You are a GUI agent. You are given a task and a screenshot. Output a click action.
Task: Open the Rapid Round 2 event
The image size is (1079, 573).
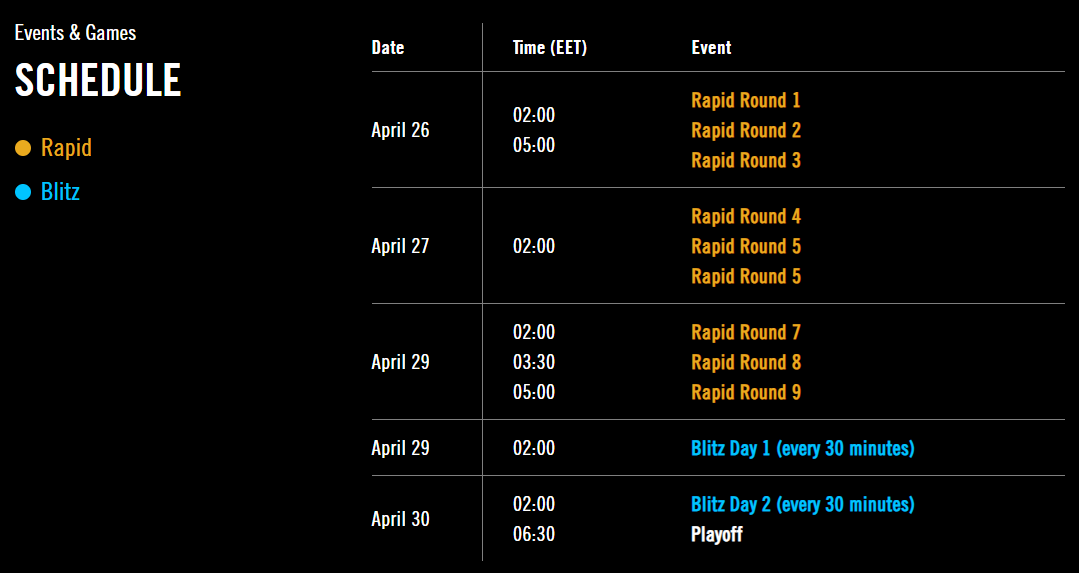pyautogui.click(x=745, y=130)
